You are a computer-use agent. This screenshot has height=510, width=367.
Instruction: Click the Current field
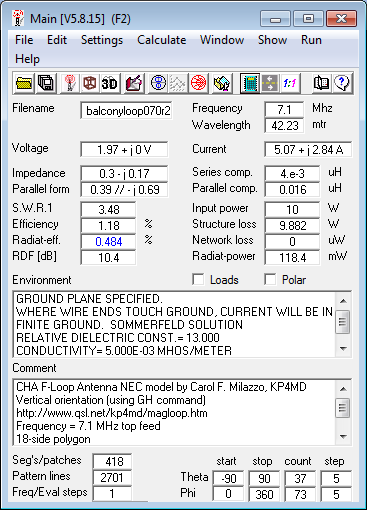308,149
